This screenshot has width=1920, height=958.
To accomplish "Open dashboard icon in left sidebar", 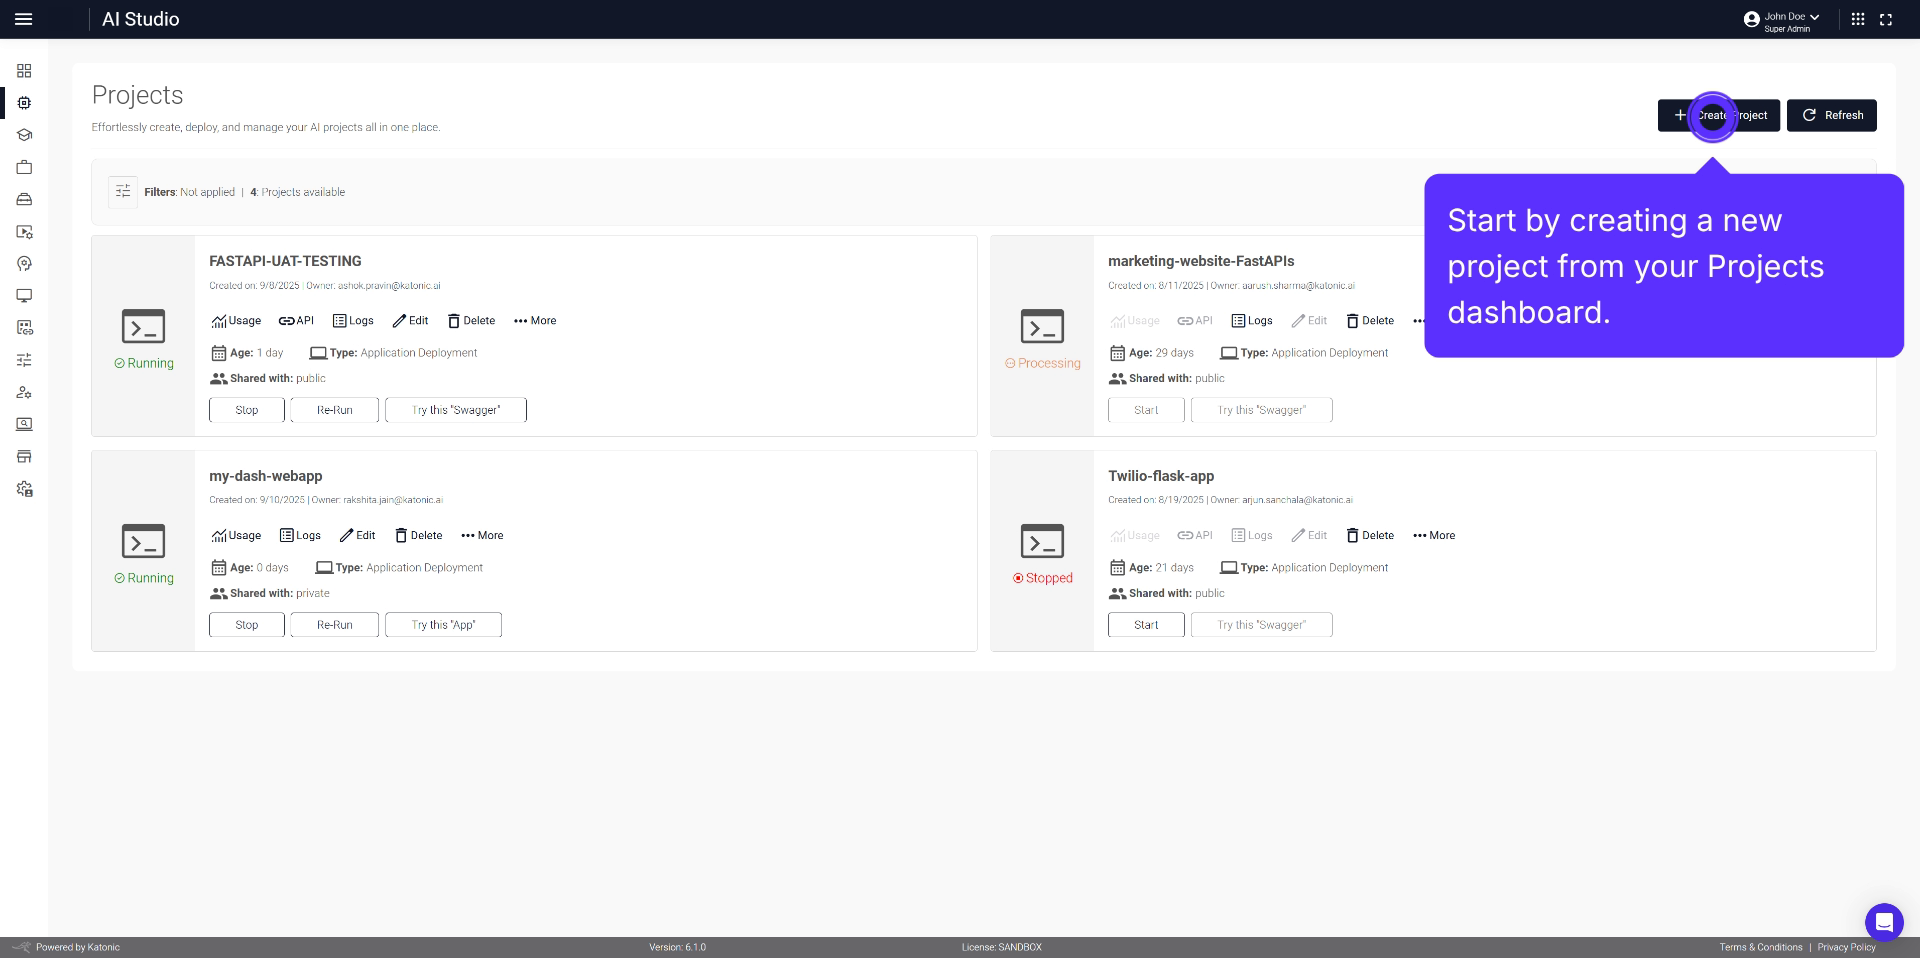I will [x=24, y=71].
